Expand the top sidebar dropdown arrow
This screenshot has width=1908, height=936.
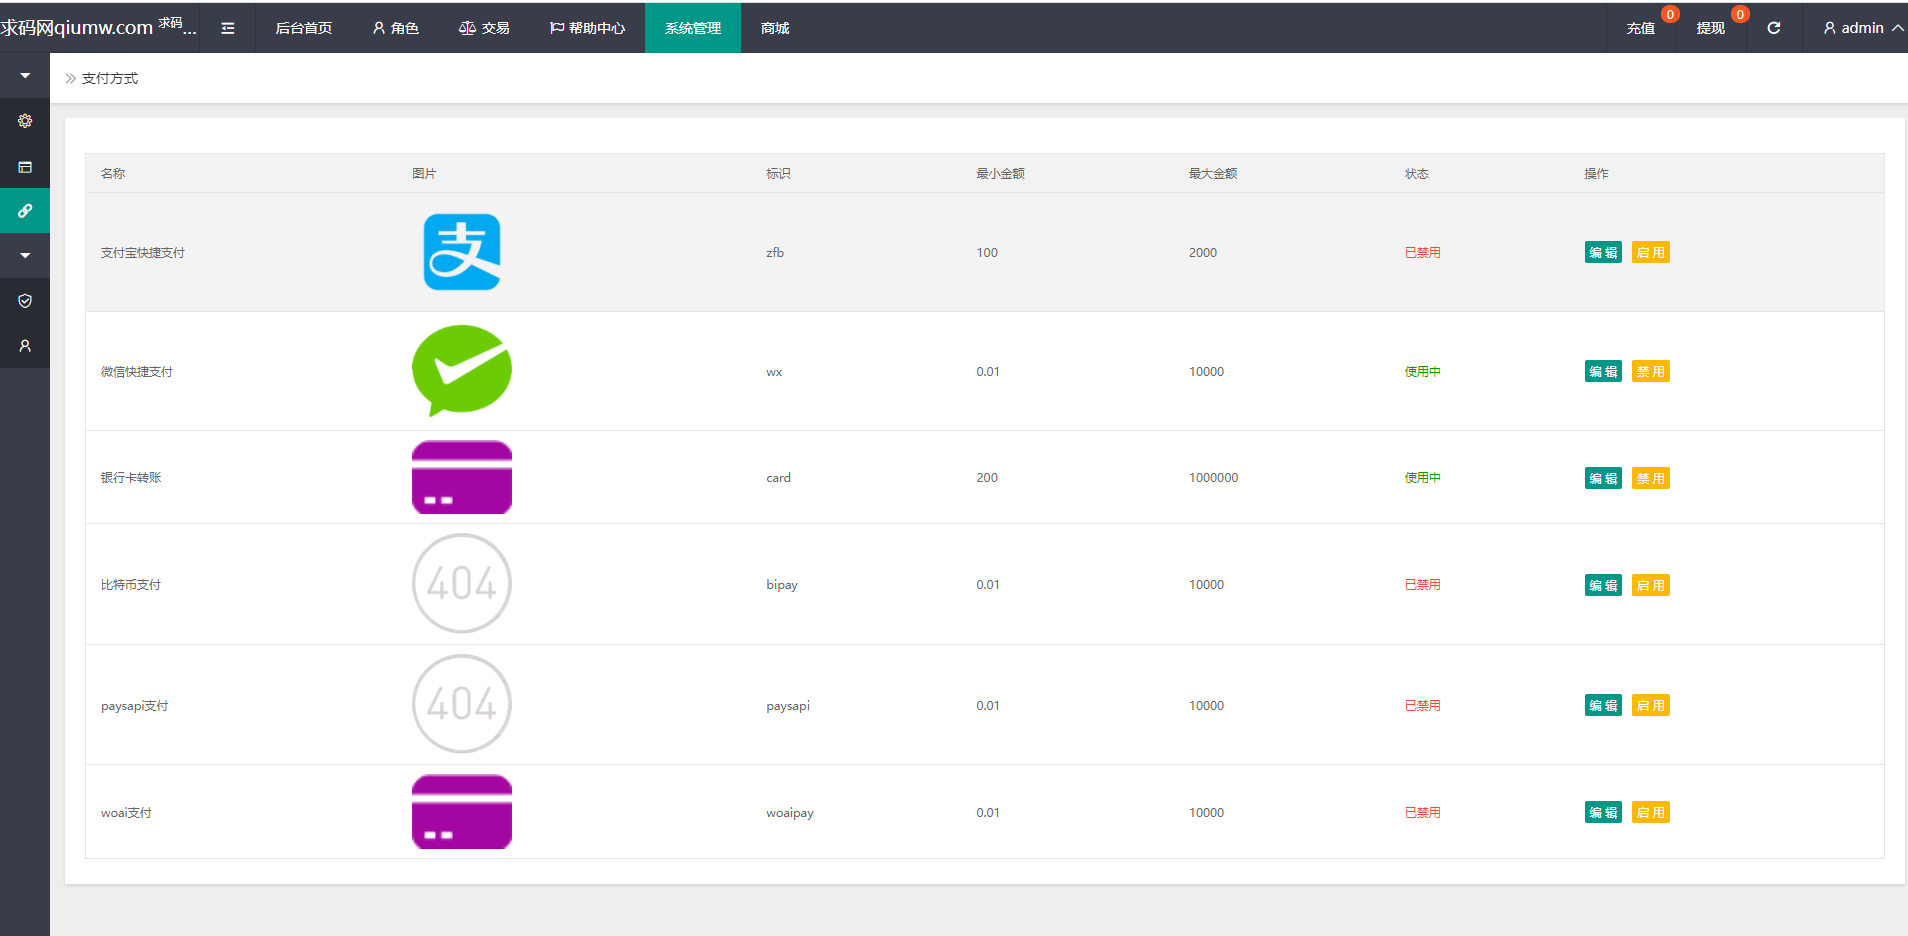click(25, 76)
